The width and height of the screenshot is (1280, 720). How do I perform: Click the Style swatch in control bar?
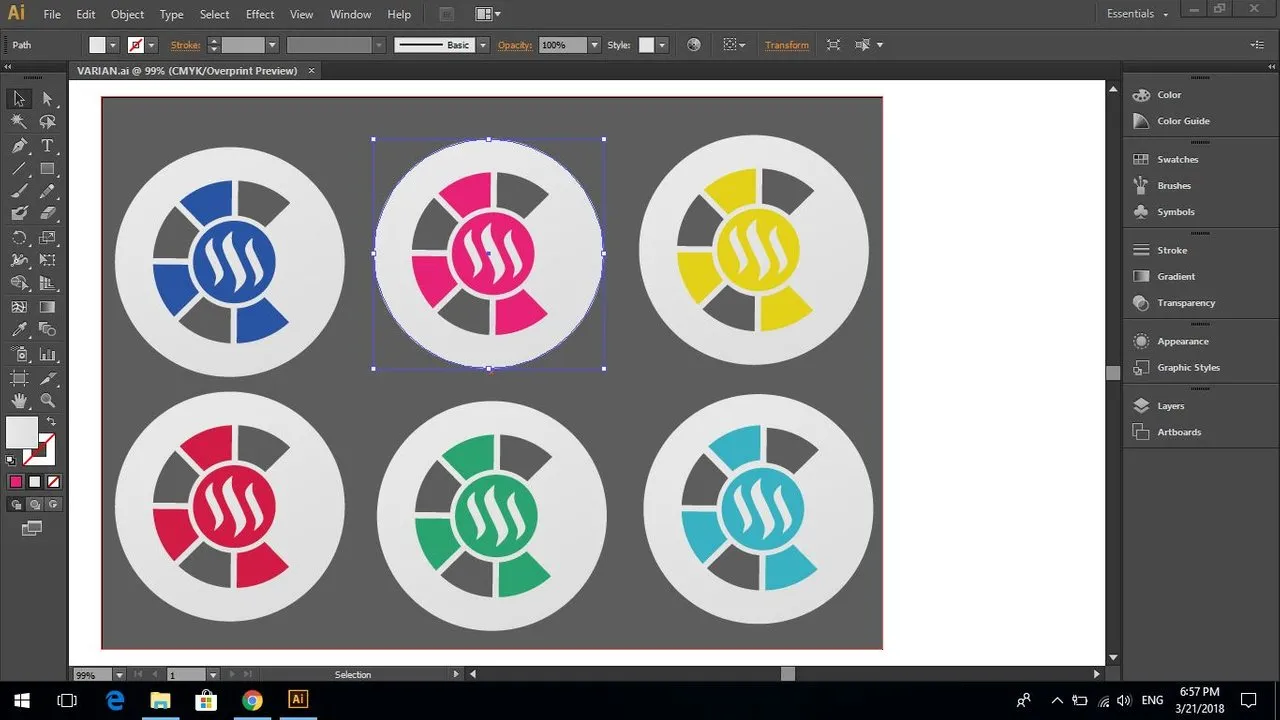coord(646,45)
